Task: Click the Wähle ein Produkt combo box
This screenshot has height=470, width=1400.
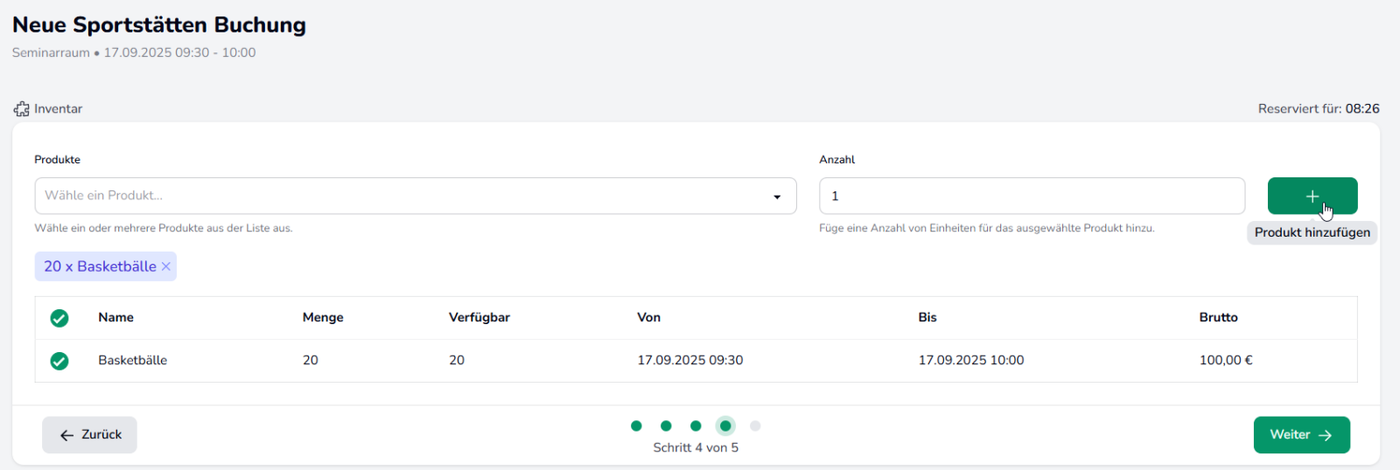Action: tap(415, 196)
